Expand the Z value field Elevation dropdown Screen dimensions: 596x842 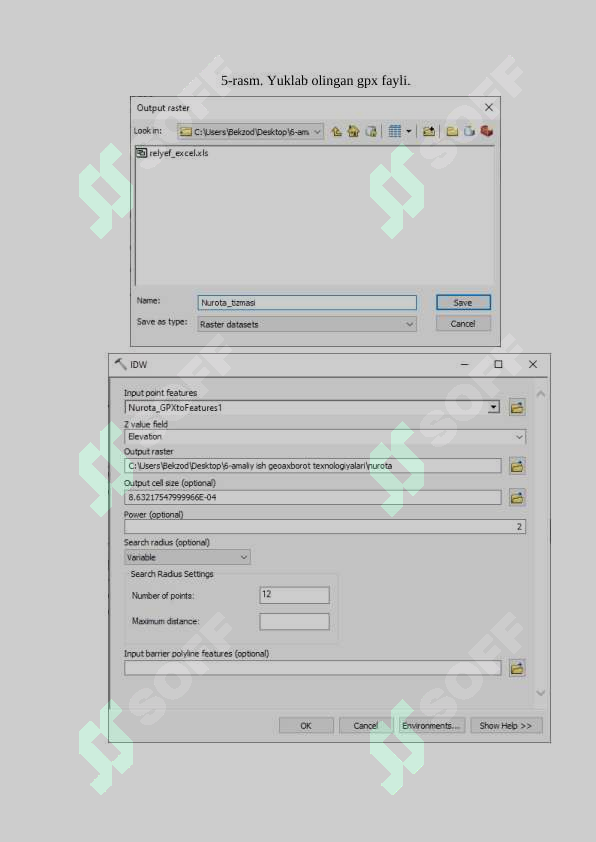[x=325, y=437]
